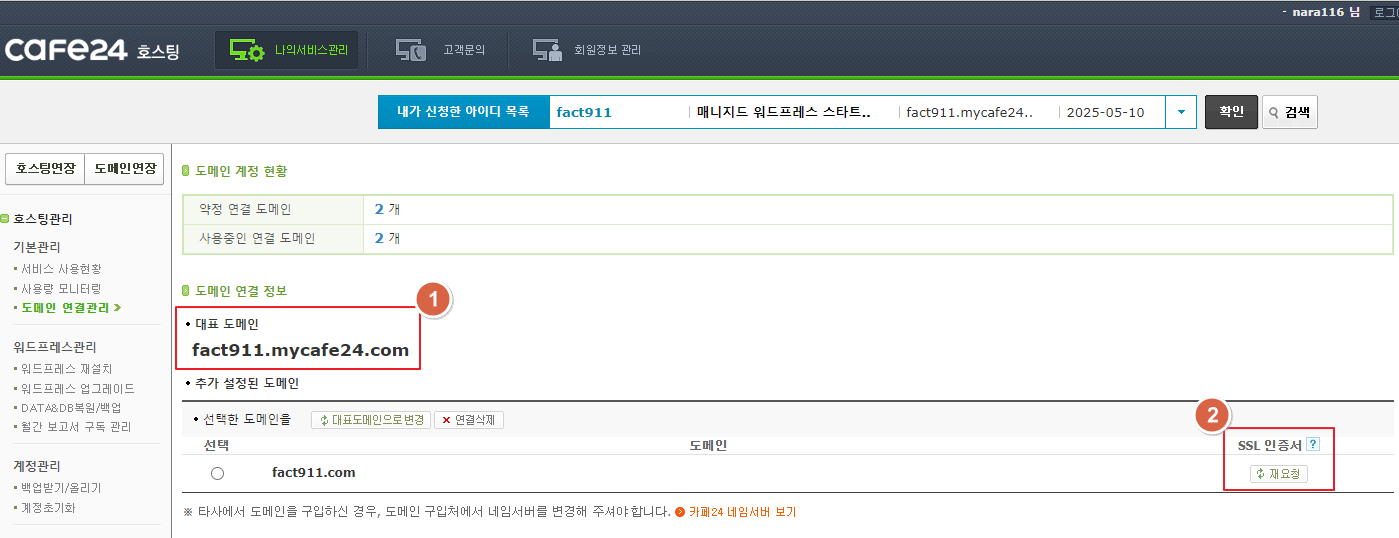Open the 나의서비스관리 menu

point(286,50)
